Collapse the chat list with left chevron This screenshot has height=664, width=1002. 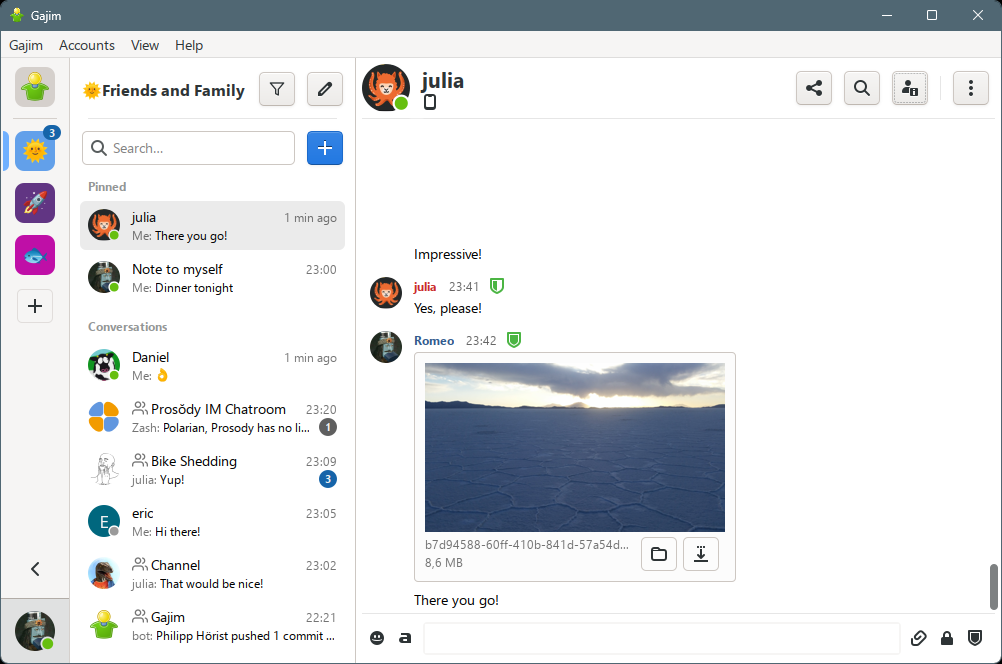pos(35,569)
